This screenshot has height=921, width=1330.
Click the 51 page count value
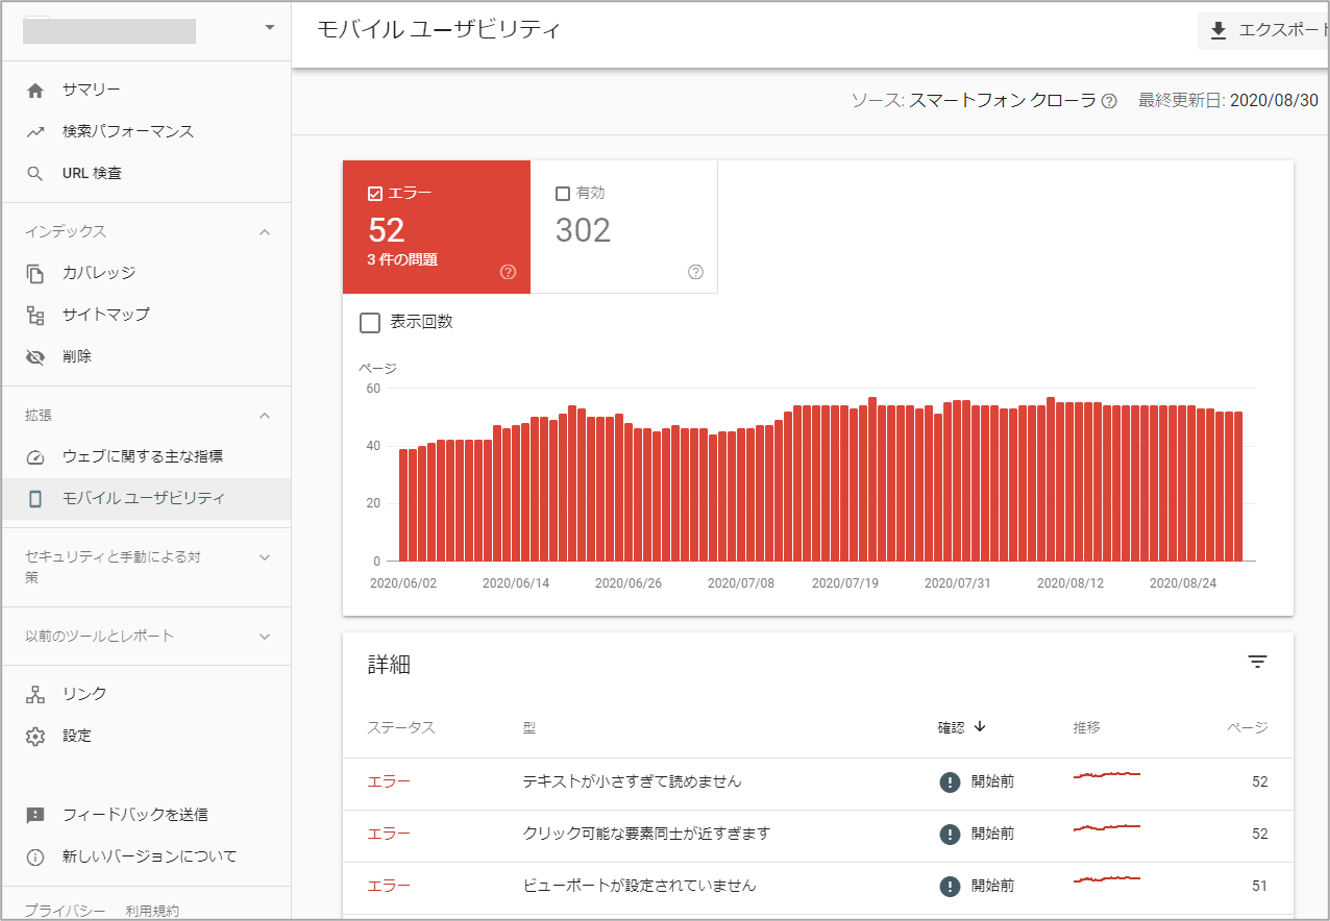[x=1259, y=886]
